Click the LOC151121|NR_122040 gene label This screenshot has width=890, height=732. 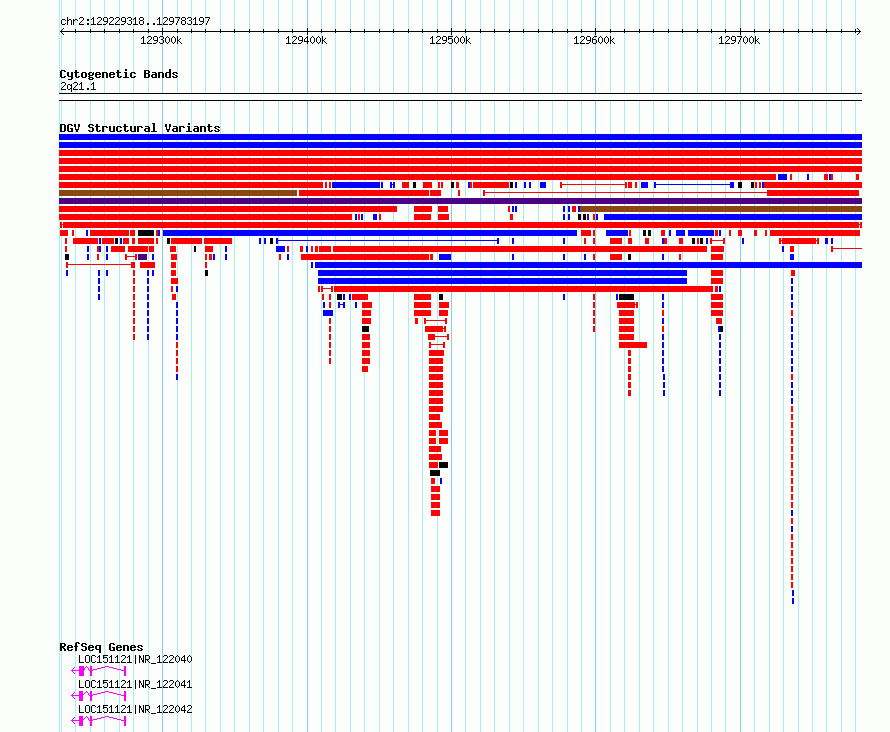[x=135, y=659]
